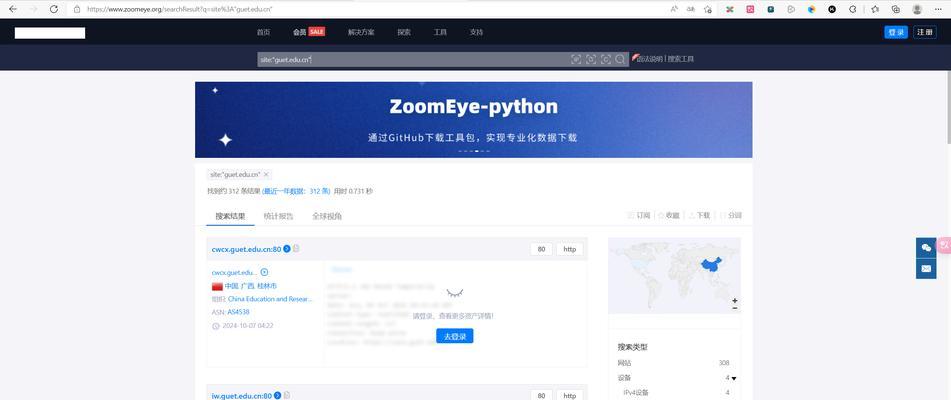This screenshot has width=951, height=400.
Task: Reload the ZoomEye page
Action: click(54, 9)
